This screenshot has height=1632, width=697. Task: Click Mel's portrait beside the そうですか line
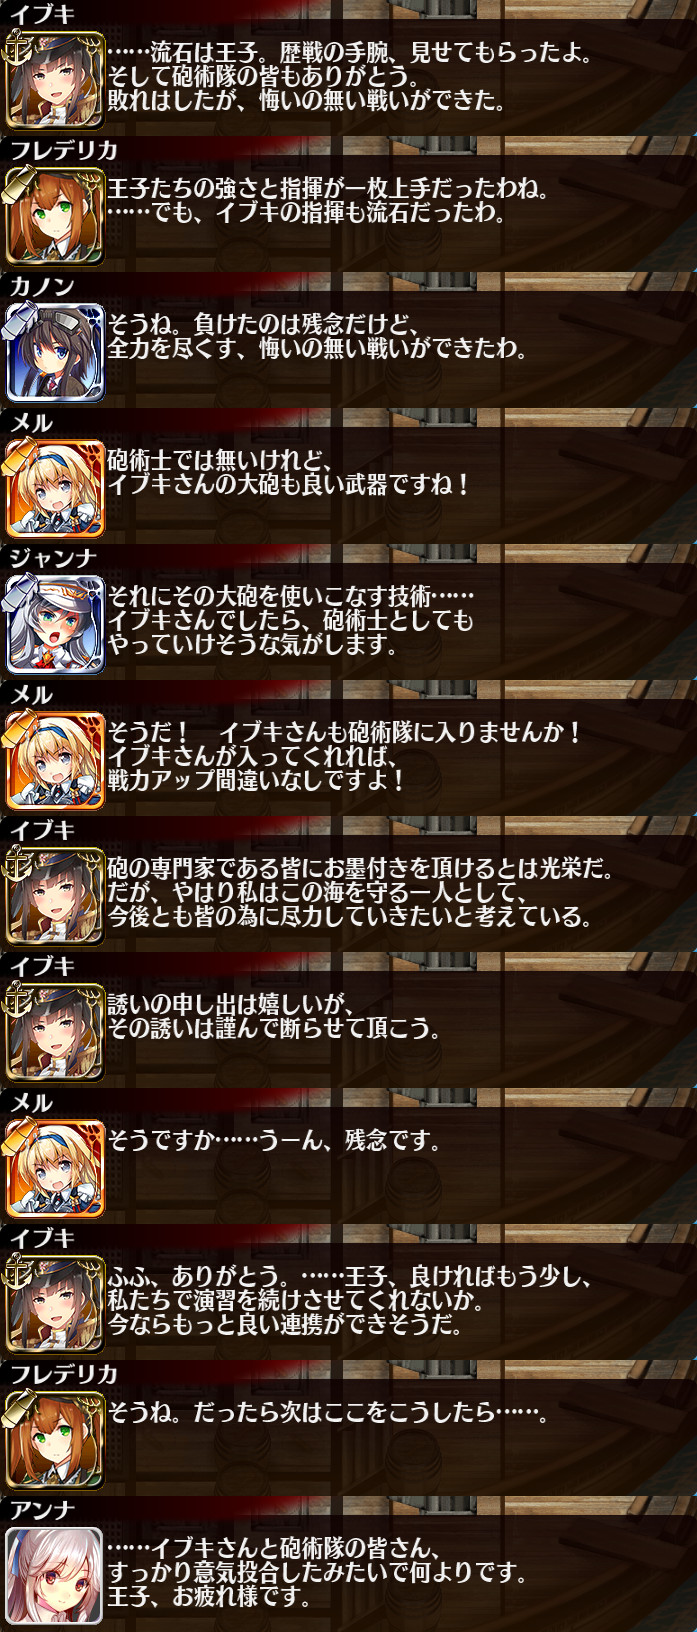54,1169
